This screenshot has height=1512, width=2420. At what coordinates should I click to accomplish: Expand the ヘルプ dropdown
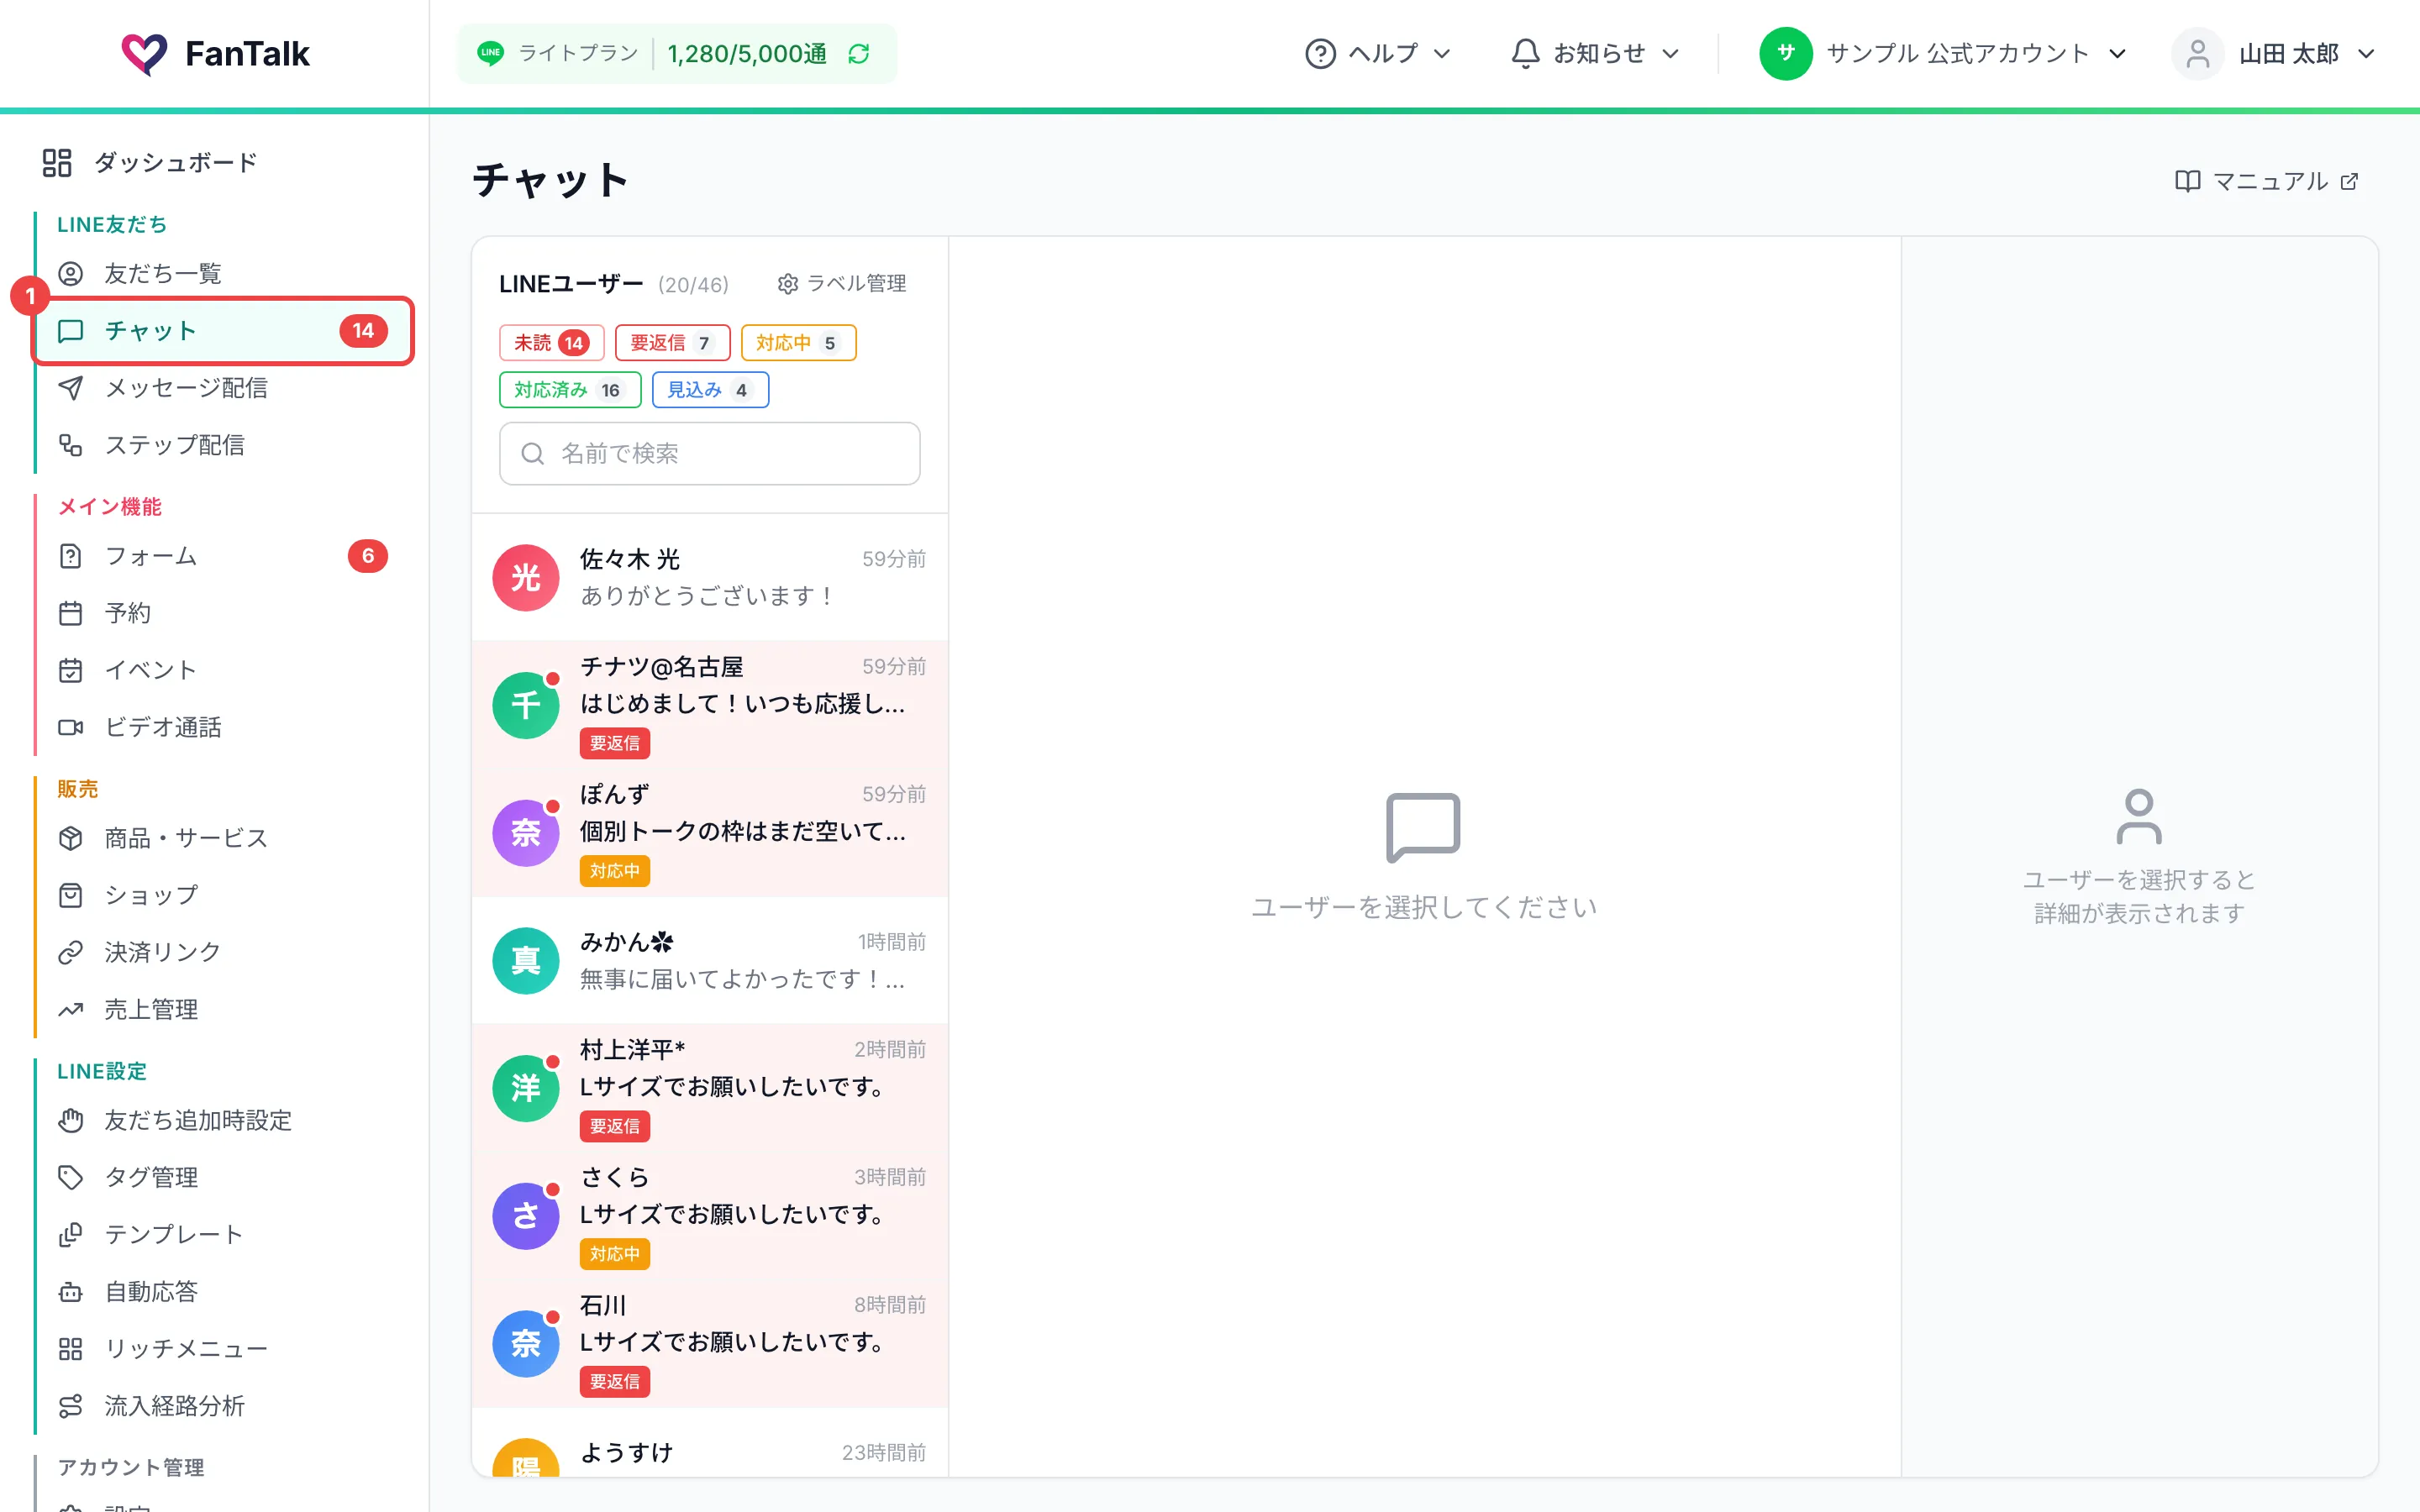1378,54
